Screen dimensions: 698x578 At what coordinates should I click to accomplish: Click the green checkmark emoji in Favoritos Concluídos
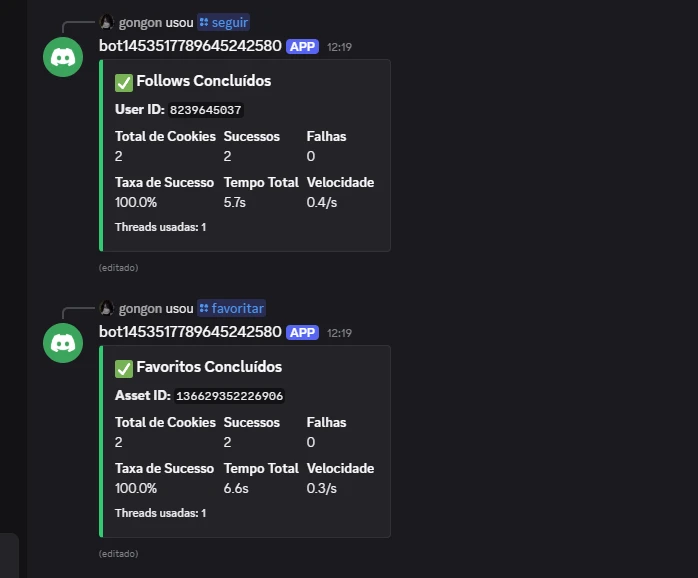tap(124, 368)
